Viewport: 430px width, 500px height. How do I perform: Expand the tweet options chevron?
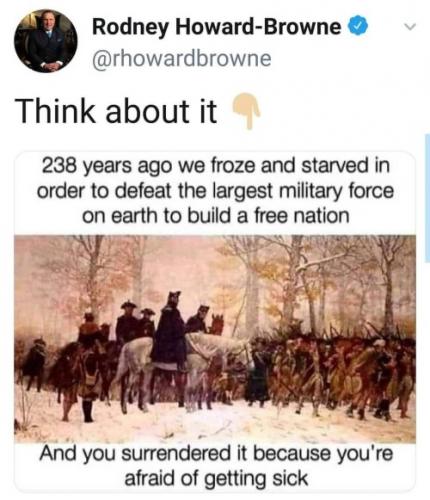[x=412, y=26]
